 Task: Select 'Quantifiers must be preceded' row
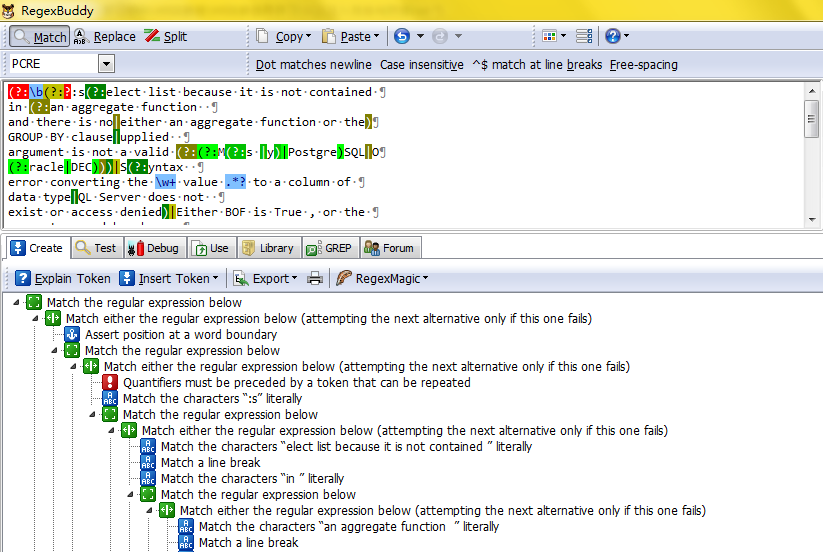297,383
